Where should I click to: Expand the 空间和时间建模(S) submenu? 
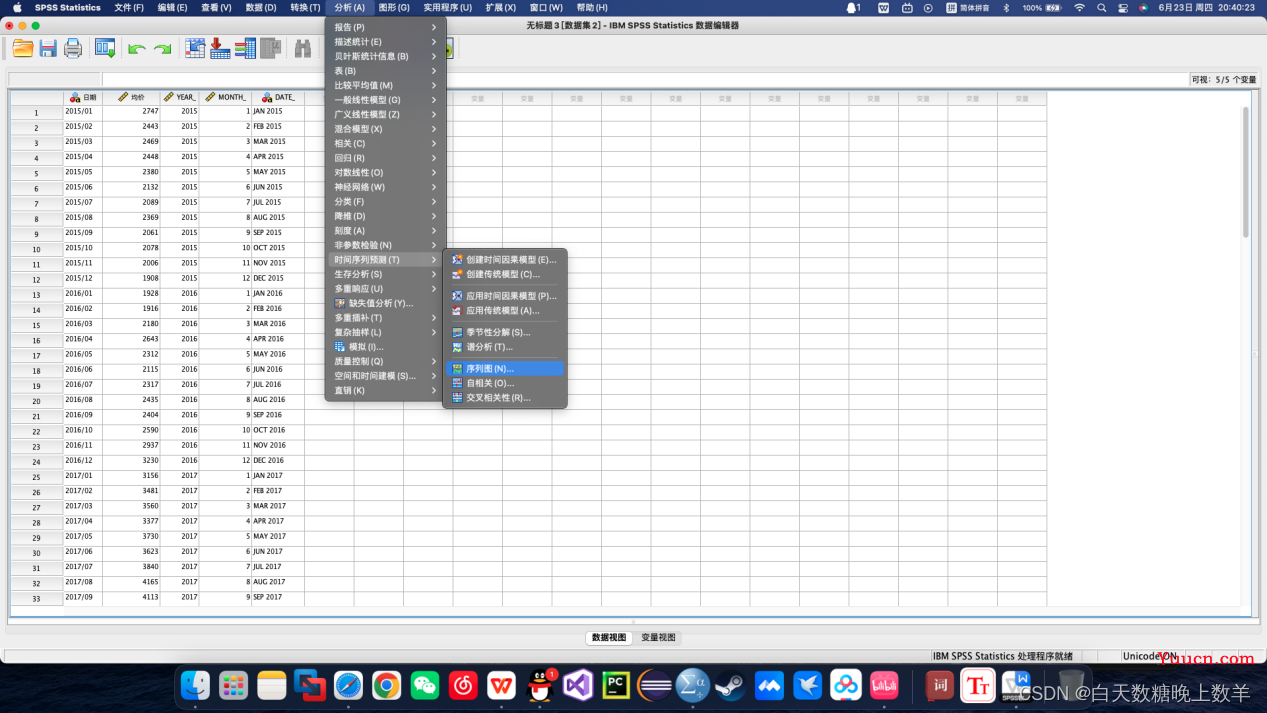tap(385, 376)
